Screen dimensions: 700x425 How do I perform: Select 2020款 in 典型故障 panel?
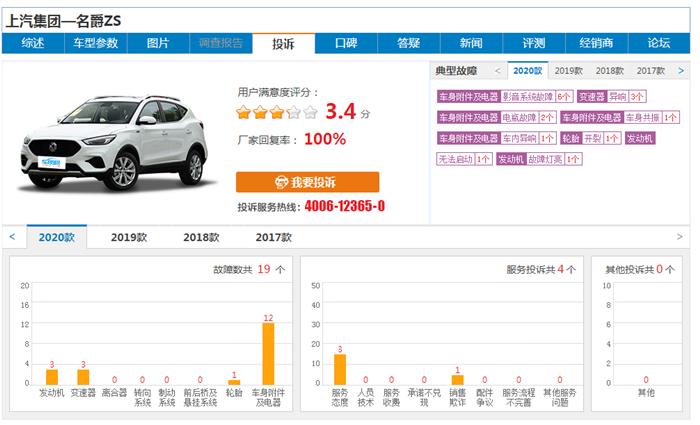pyautogui.click(x=528, y=71)
